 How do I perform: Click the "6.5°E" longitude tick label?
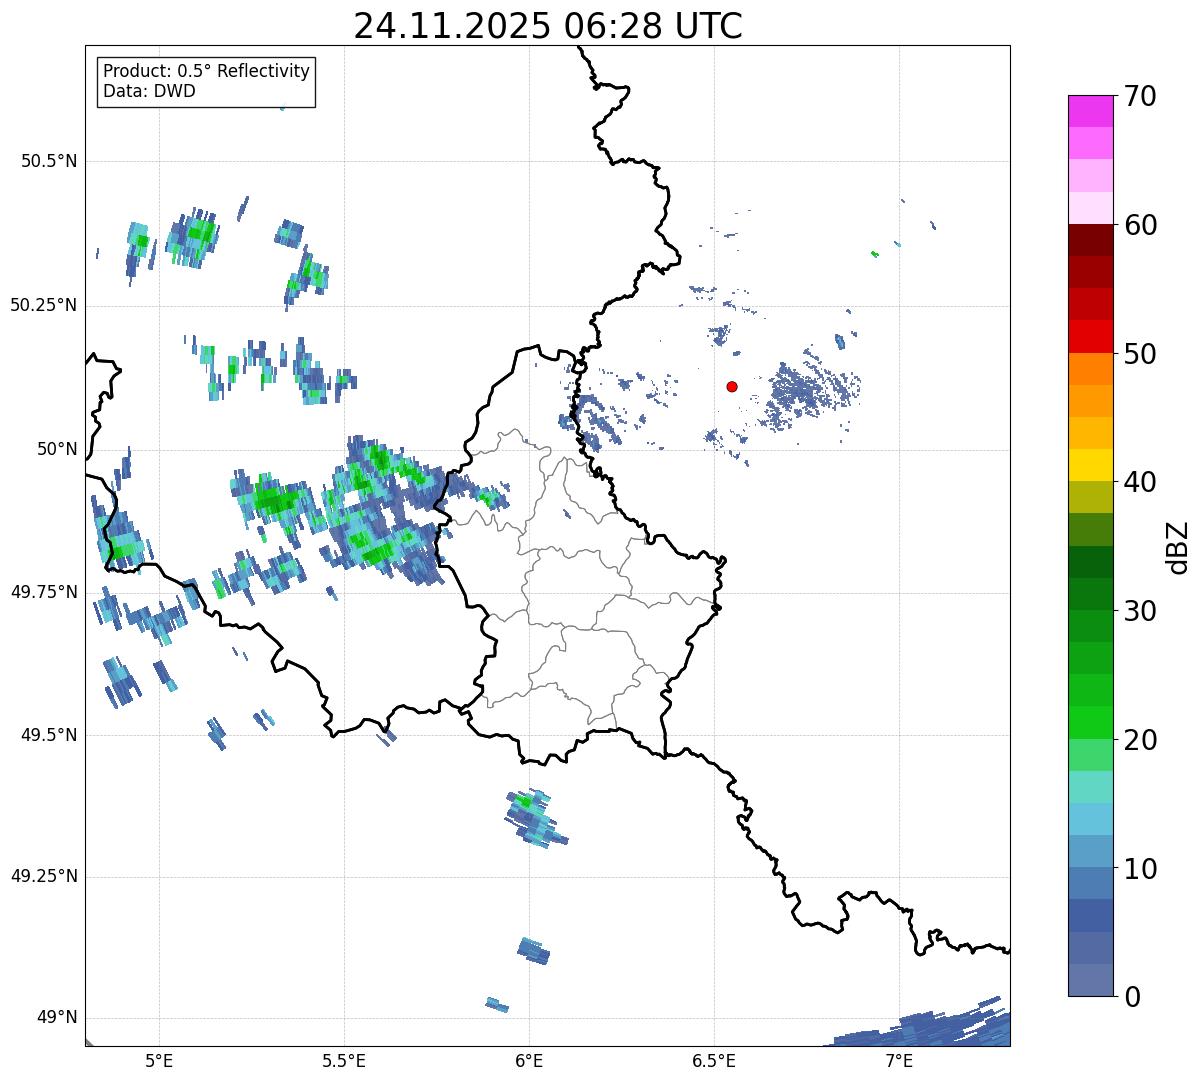(x=714, y=1060)
